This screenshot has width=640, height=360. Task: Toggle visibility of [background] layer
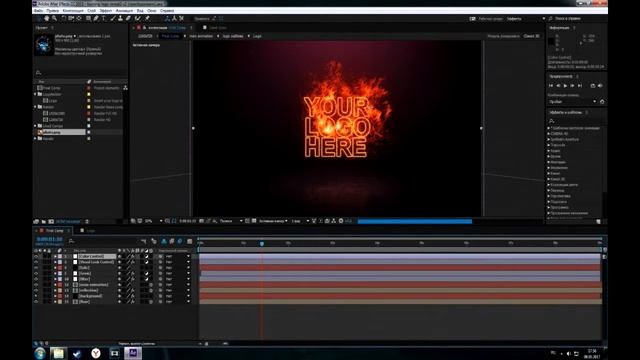[36, 296]
